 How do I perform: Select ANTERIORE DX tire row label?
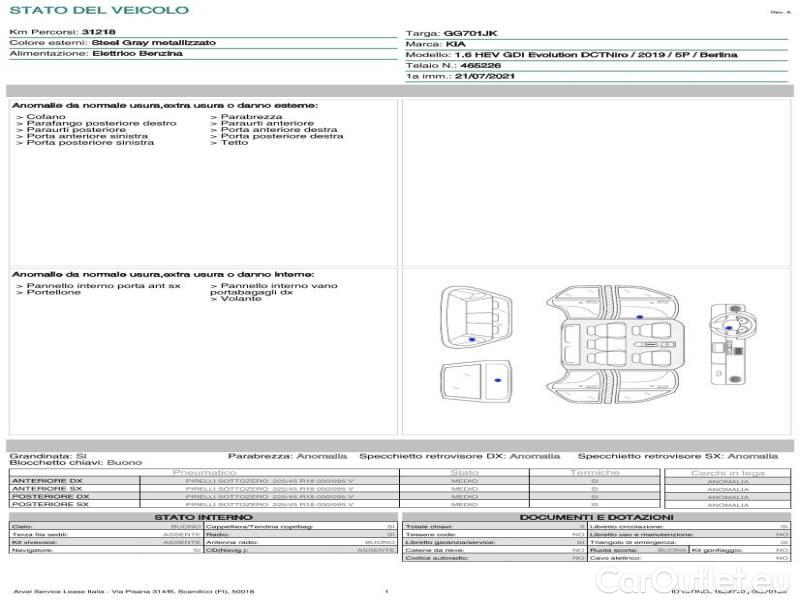(47, 481)
